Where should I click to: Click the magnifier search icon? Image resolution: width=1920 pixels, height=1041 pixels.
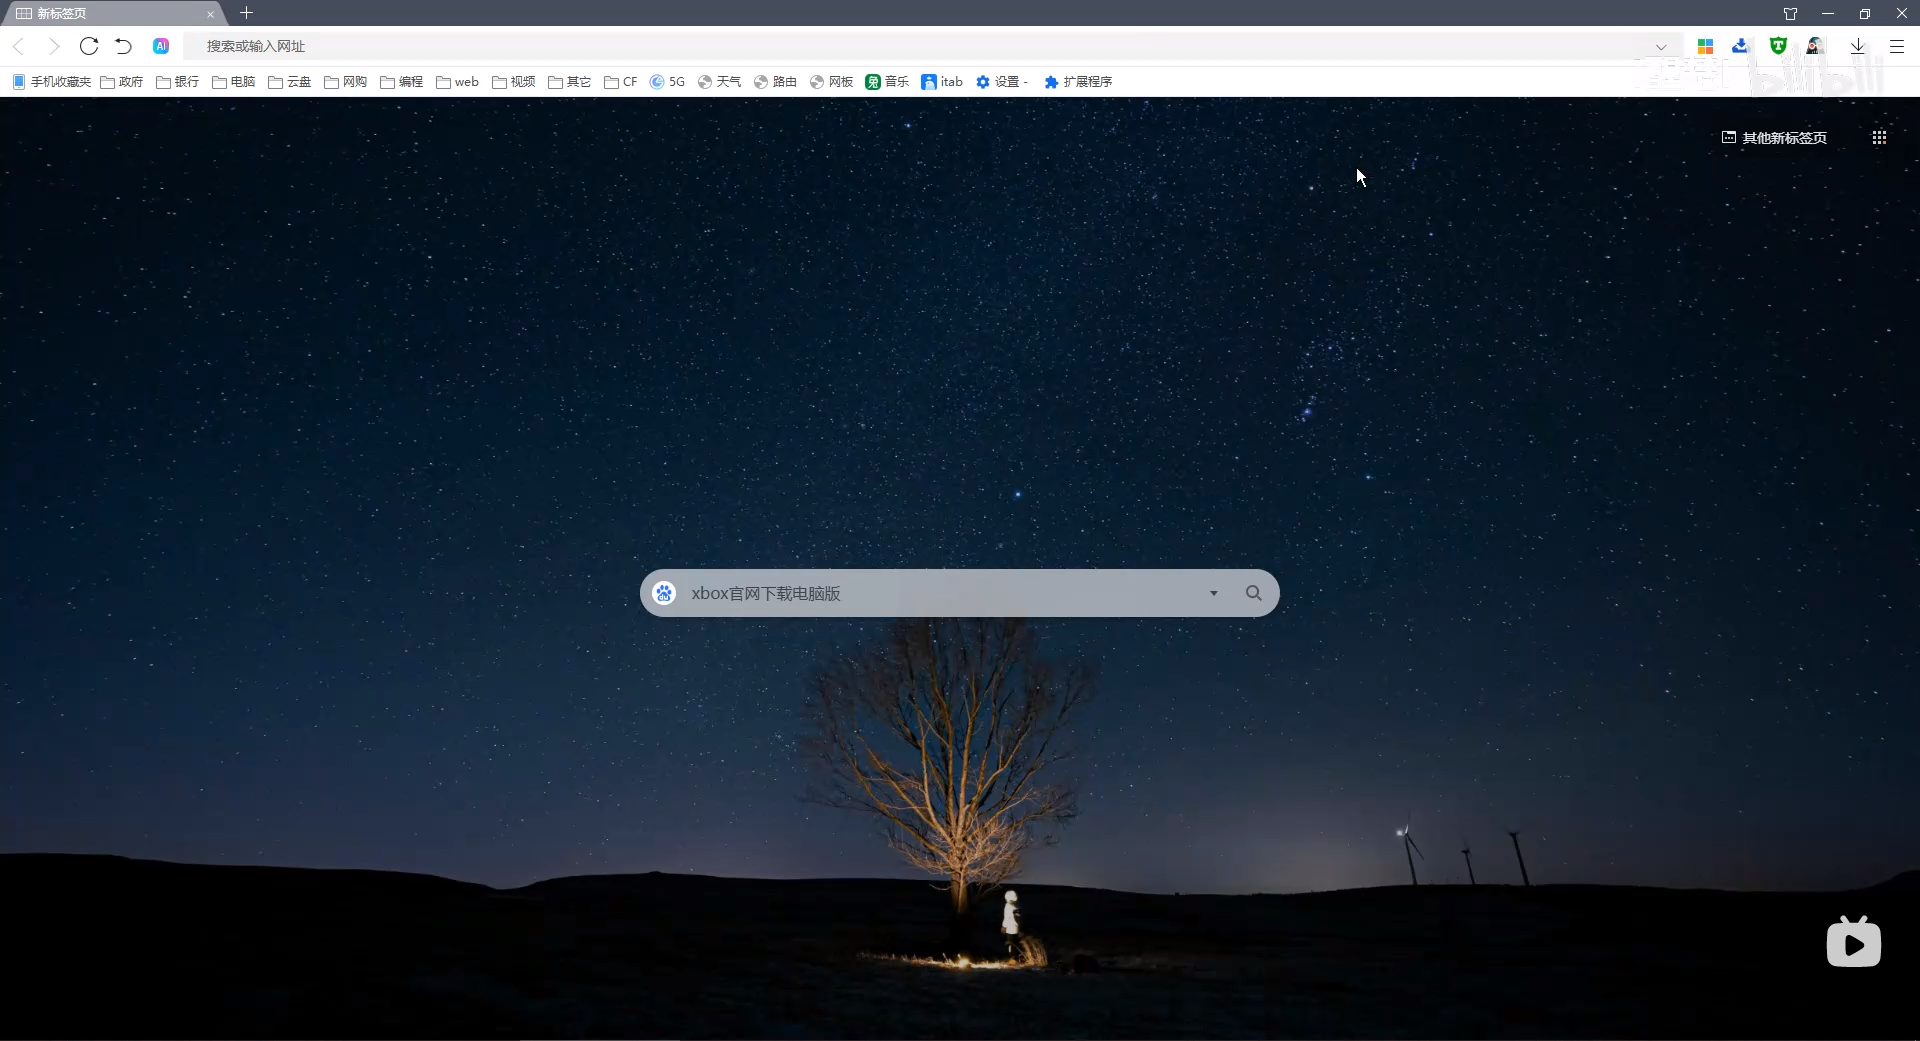coord(1253,593)
